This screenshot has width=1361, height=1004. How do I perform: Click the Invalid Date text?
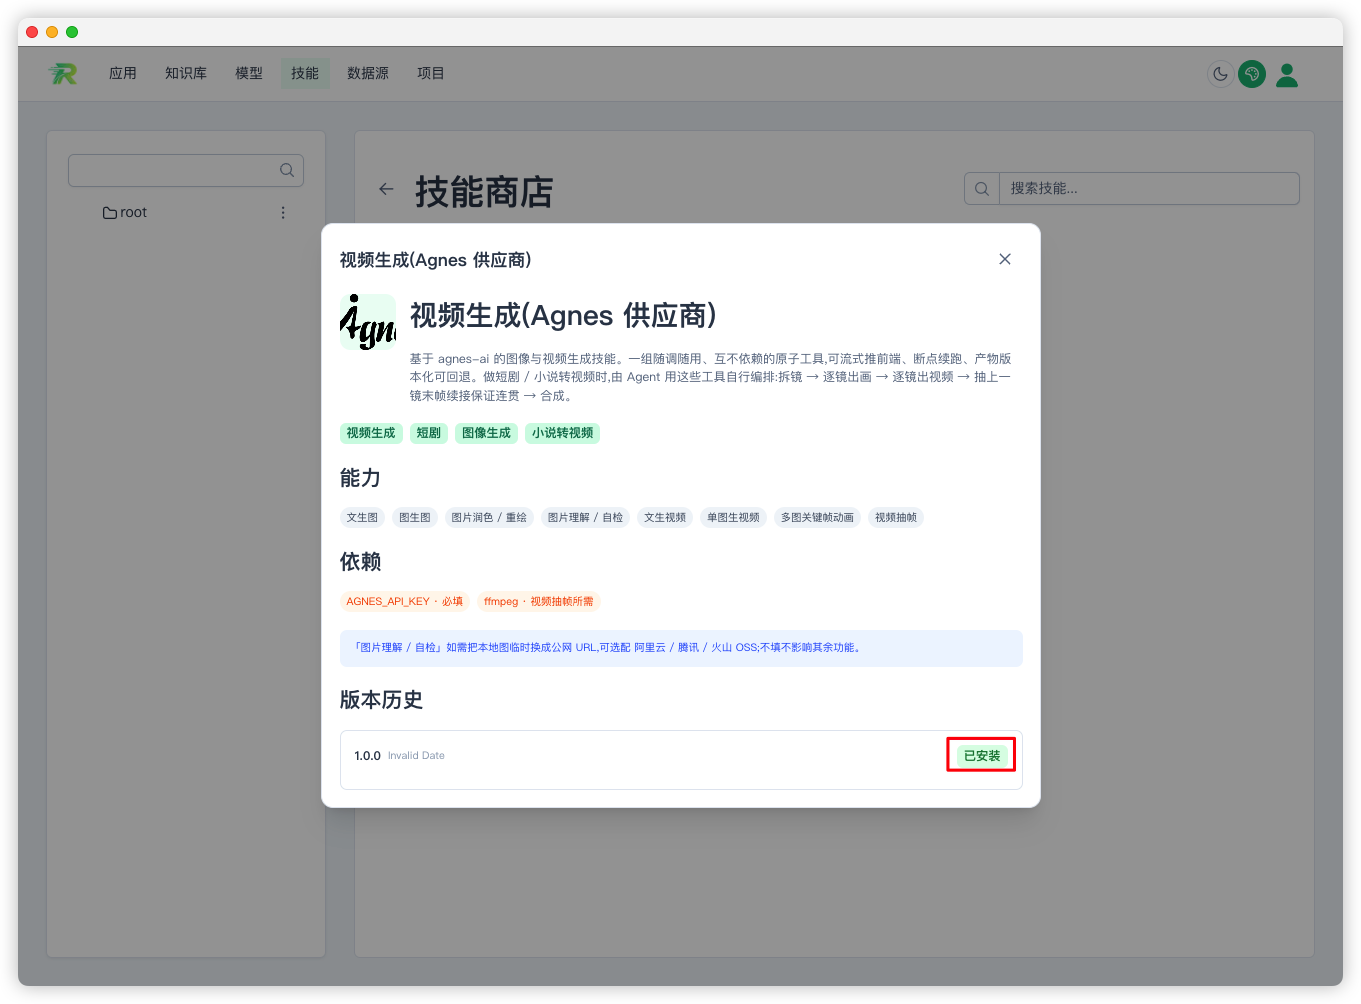[416, 756]
